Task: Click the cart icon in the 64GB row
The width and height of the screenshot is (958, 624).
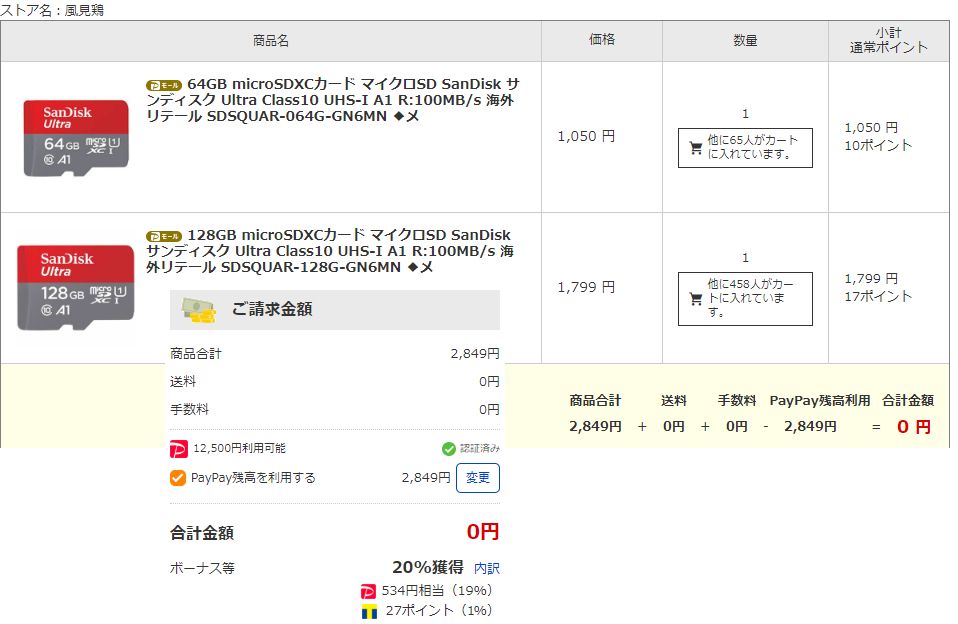Action: 696,148
